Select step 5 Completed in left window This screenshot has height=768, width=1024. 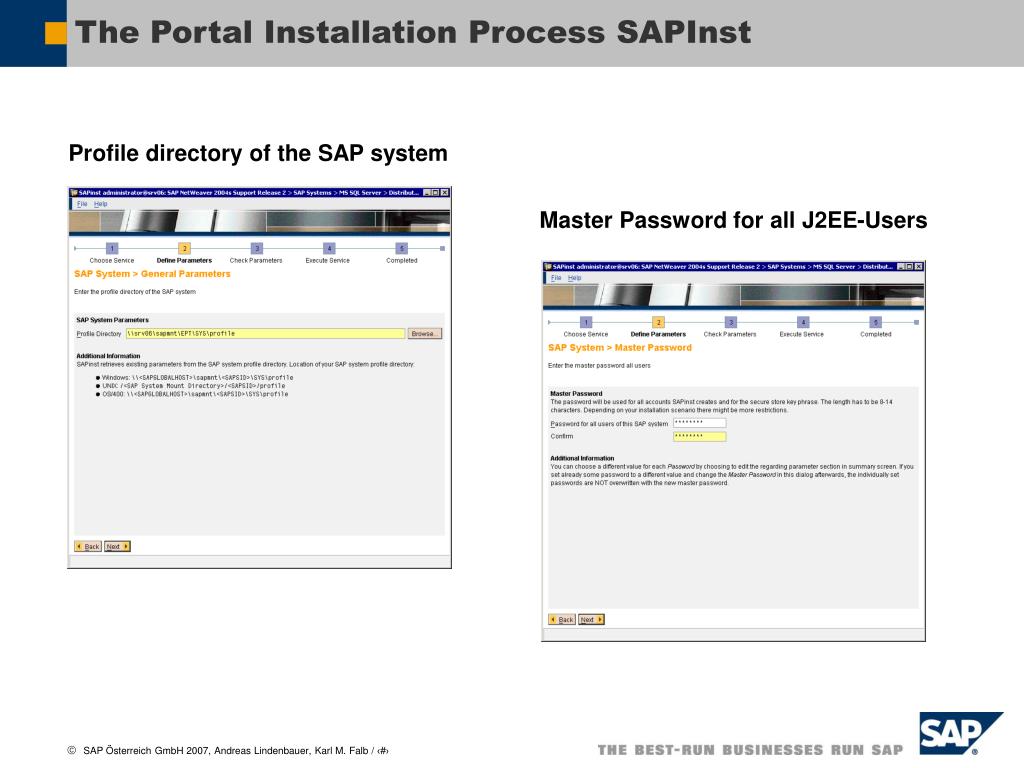(402, 248)
